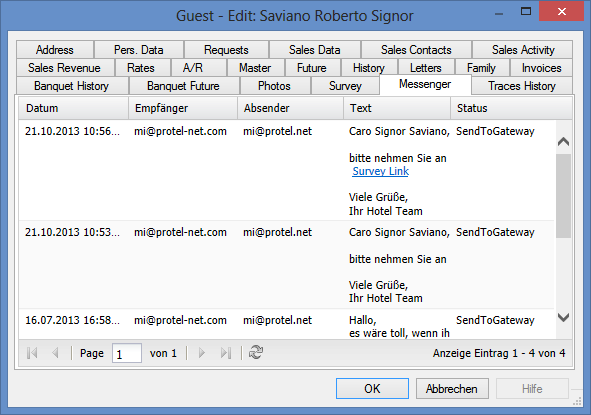Viewport: 591px width, 415px height.
Task: Select message dated 21.10.2013 10:56
Action: pos(287,170)
